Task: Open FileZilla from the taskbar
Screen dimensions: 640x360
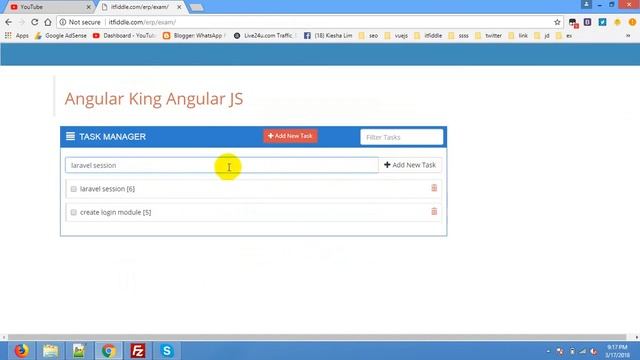Action: 138,351
